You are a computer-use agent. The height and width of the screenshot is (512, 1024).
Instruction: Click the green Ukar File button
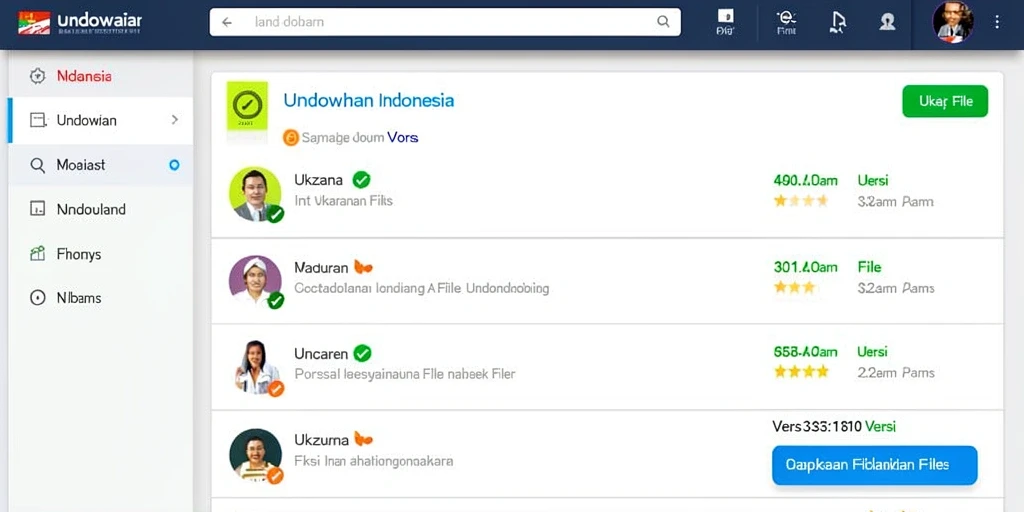coord(945,101)
